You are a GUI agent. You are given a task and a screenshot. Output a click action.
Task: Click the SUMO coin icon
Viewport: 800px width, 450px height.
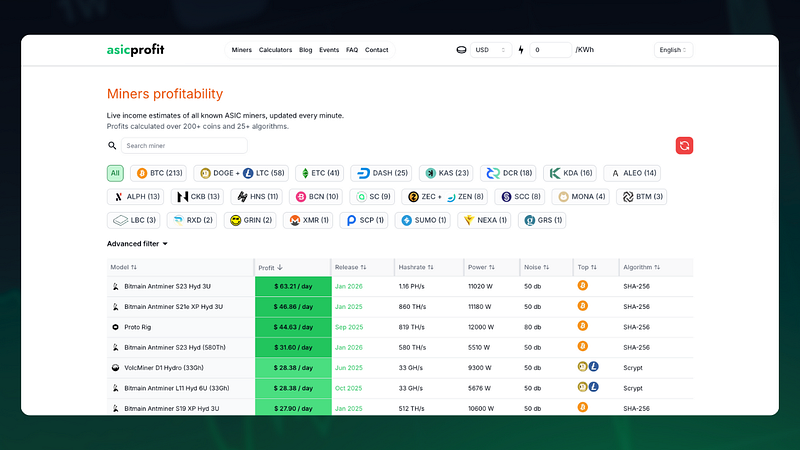tap(407, 220)
